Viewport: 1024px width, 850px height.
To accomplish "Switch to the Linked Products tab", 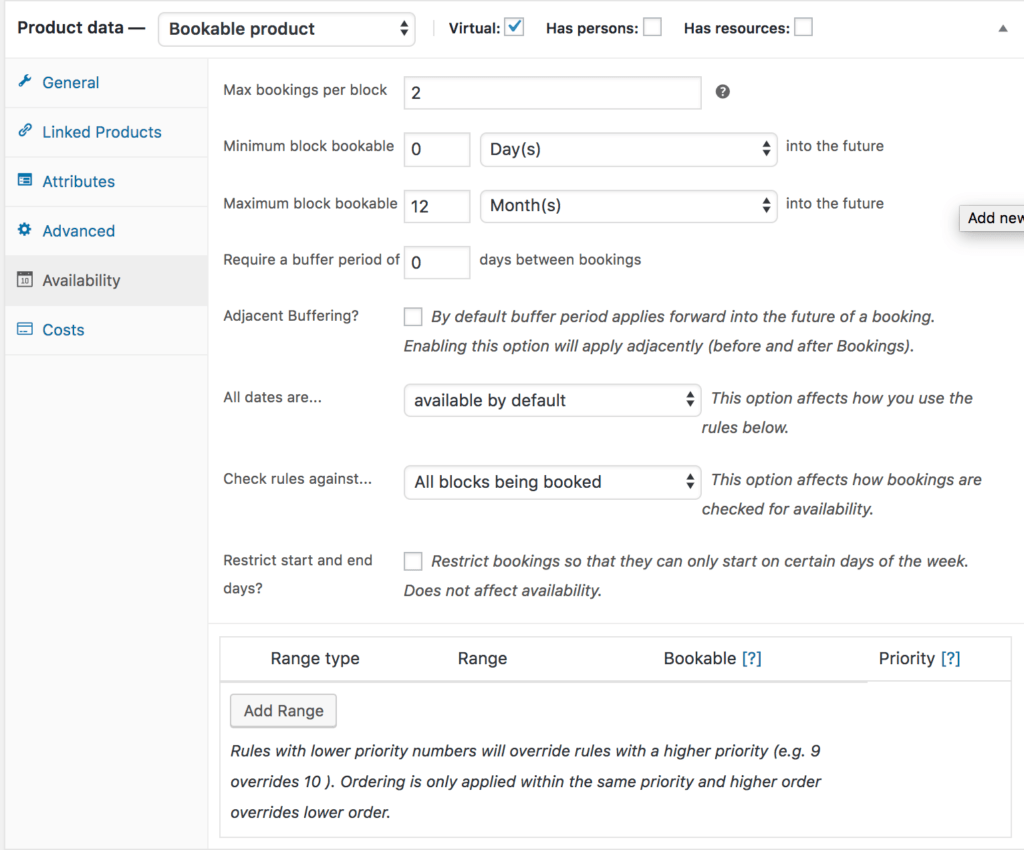I will (x=101, y=132).
